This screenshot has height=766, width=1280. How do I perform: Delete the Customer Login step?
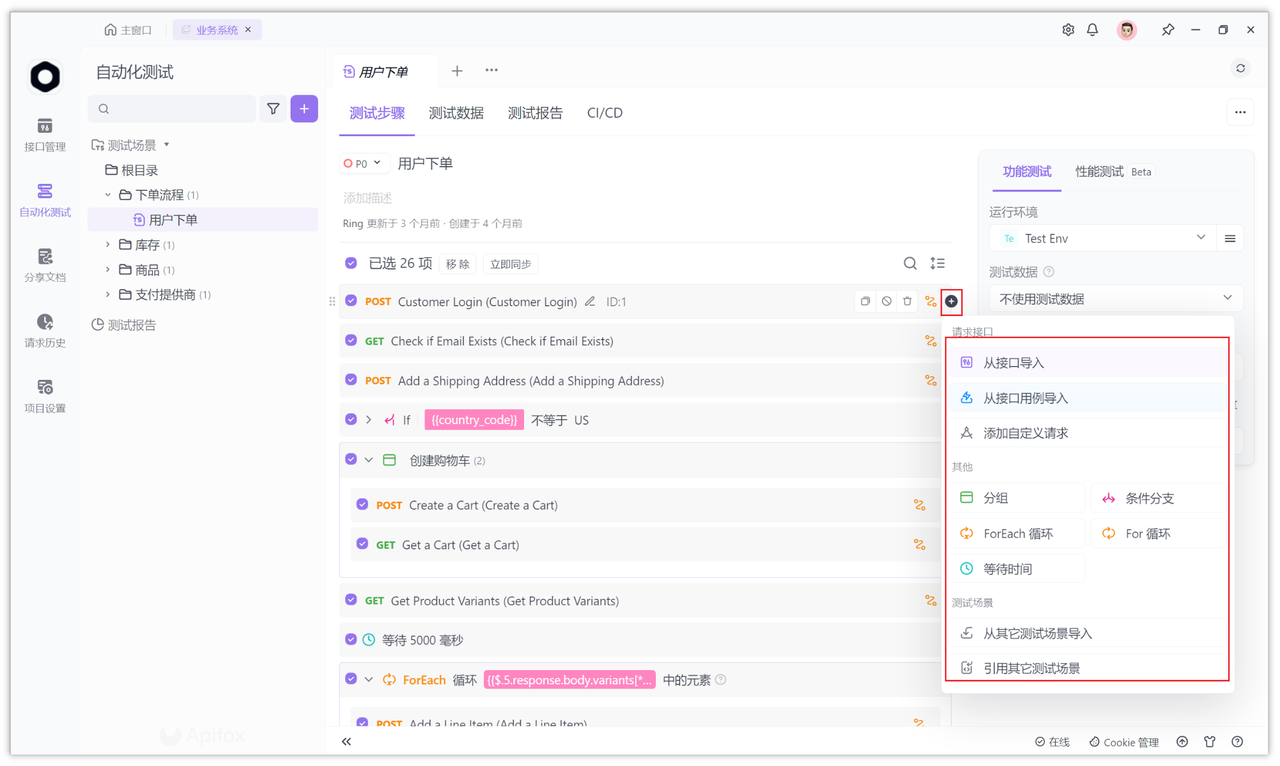click(x=907, y=301)
